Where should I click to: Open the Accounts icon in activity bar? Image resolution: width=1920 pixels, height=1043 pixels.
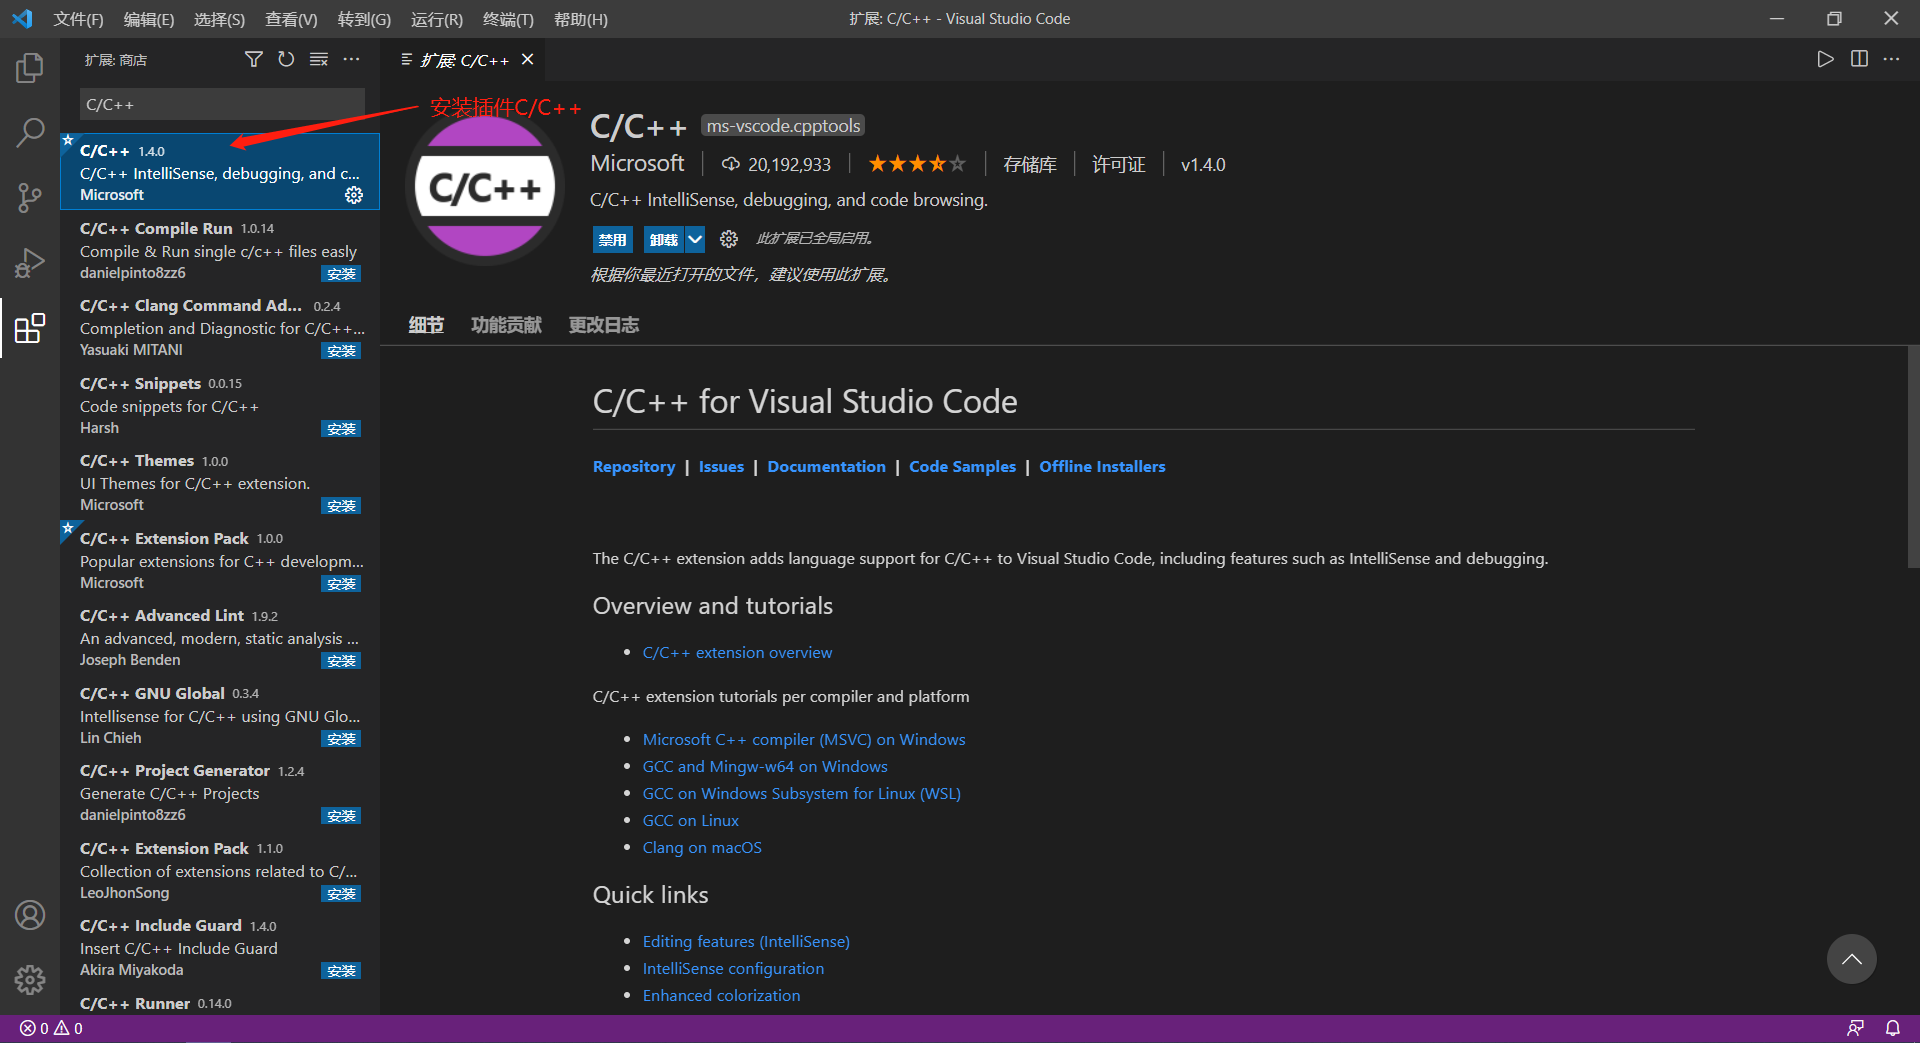pos(30,915)
